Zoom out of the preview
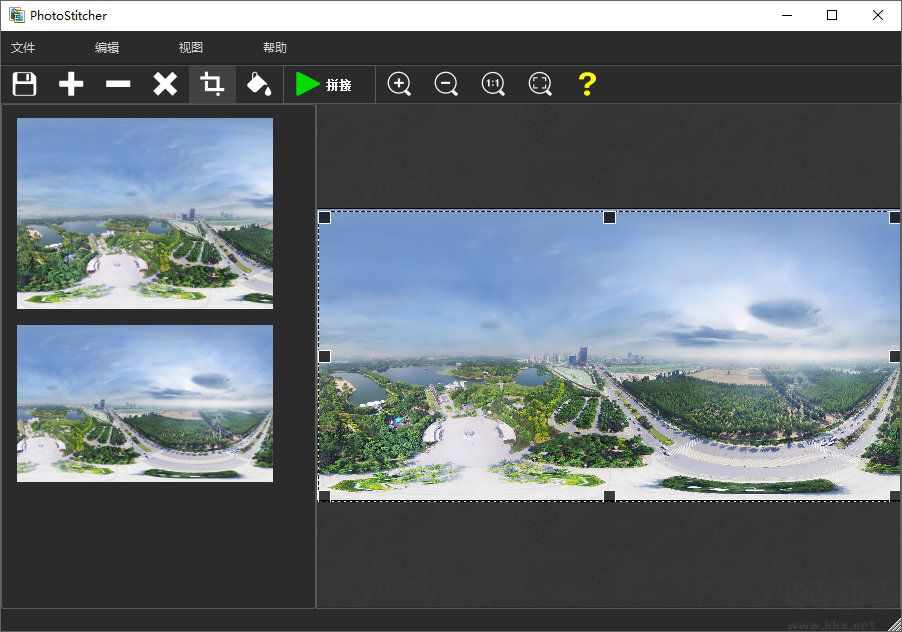The width and height of the screenshot is (902, 632). (x=446, y=84)
